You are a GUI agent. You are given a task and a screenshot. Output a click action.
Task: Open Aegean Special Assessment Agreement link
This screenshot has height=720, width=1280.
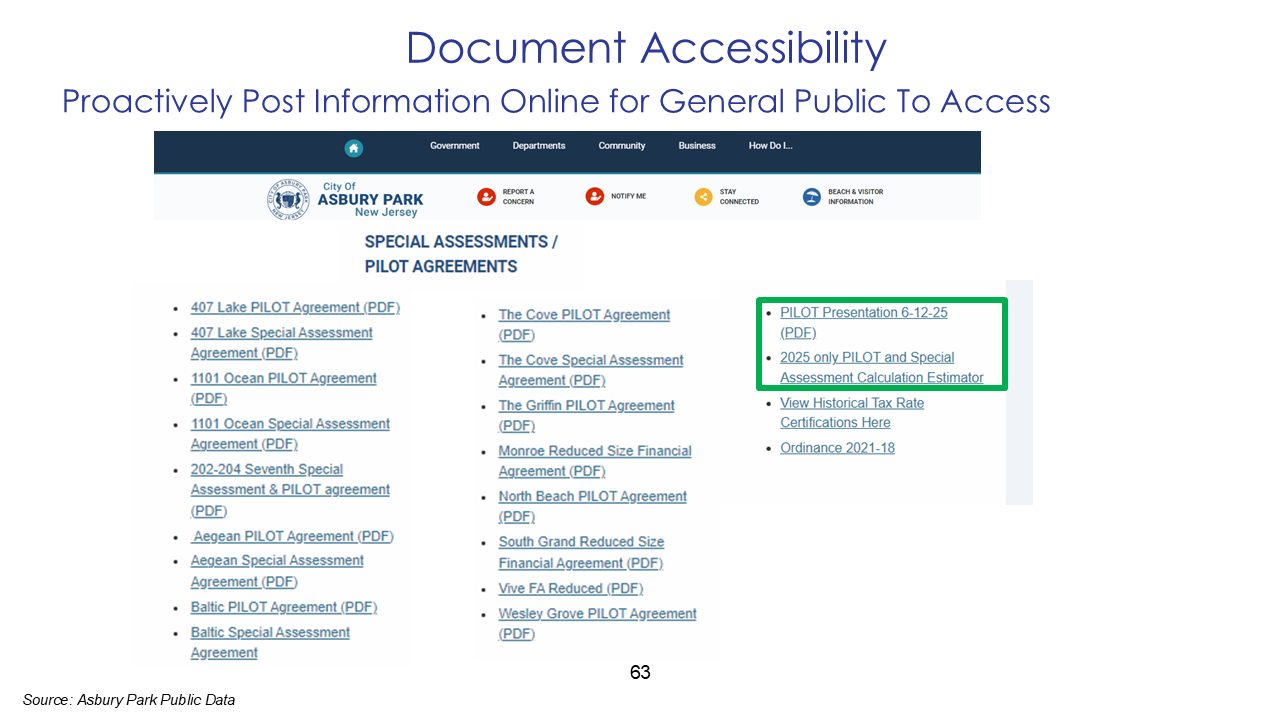[x=277, y=571]
